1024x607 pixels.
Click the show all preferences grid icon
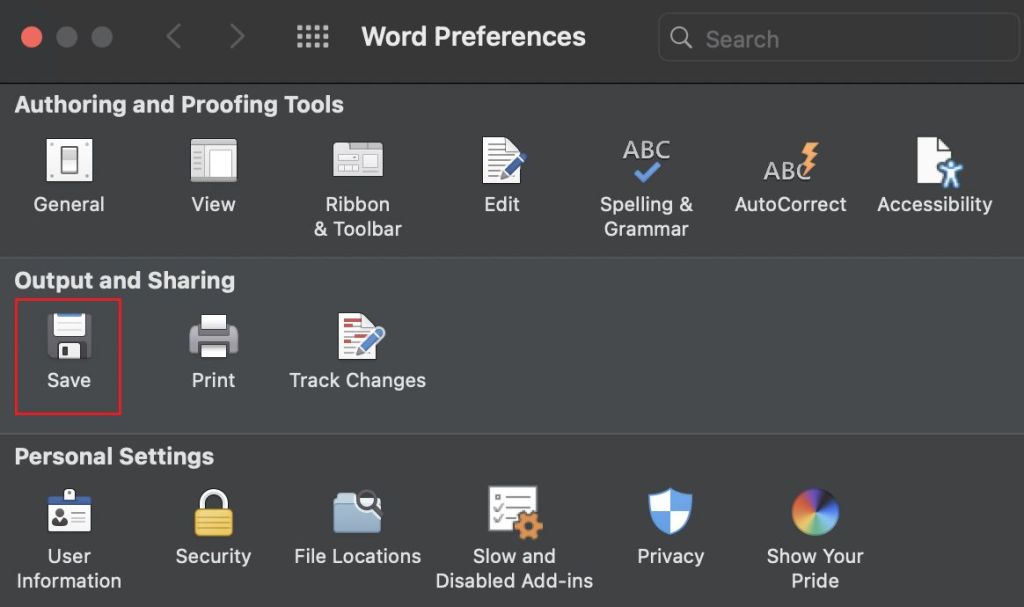(312, 36)
